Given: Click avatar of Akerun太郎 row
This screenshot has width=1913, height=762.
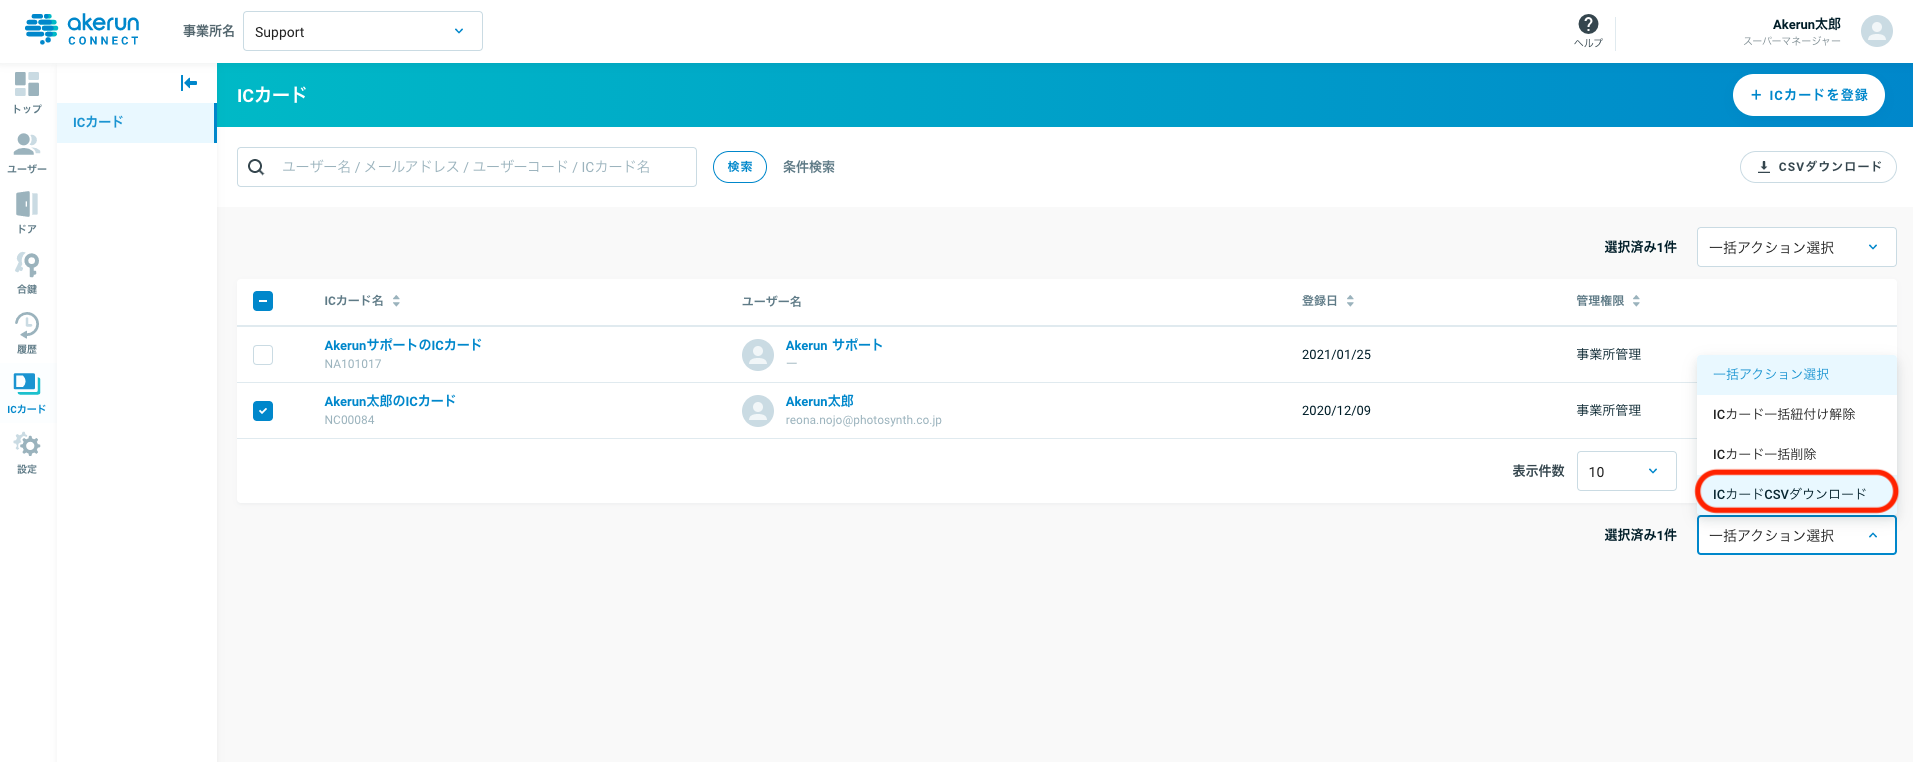Looking at the screenshot, I should point(758,411).
